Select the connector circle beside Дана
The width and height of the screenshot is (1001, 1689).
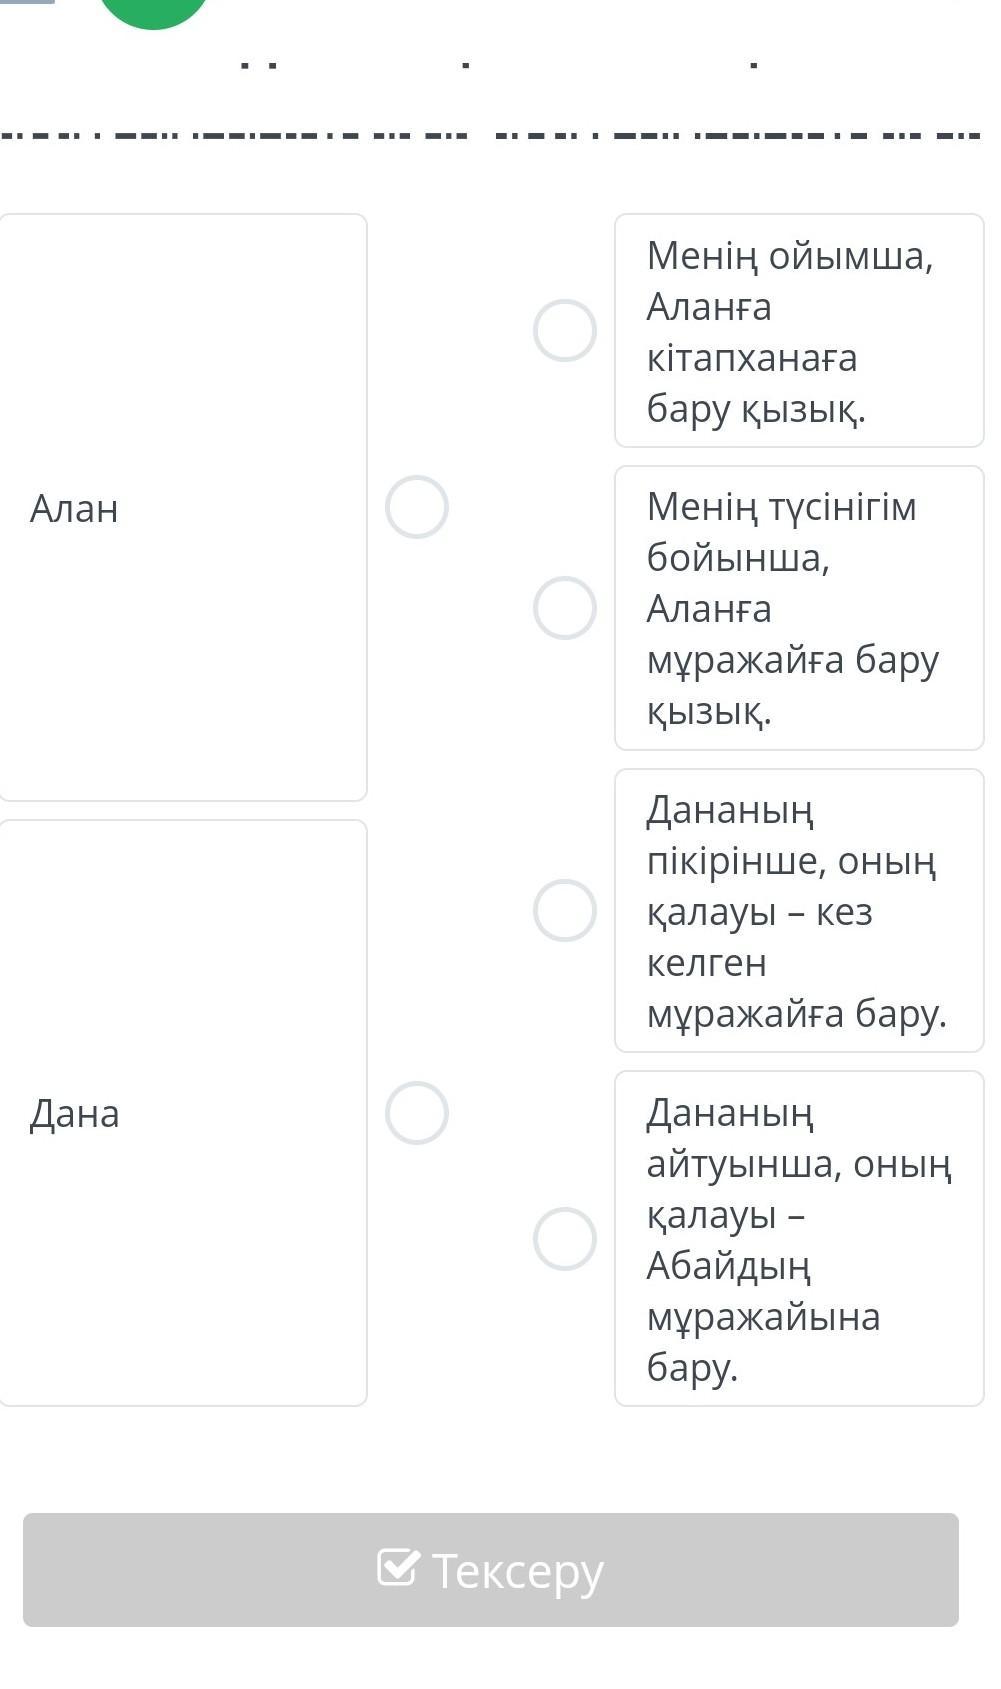click(x=417, y=1113)
